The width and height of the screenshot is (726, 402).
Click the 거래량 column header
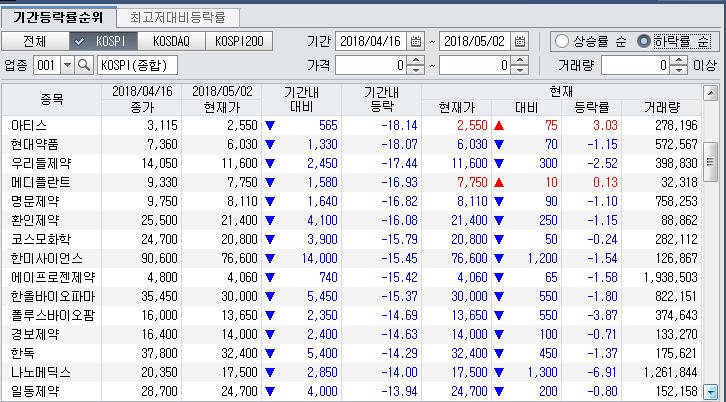point(662,107)
